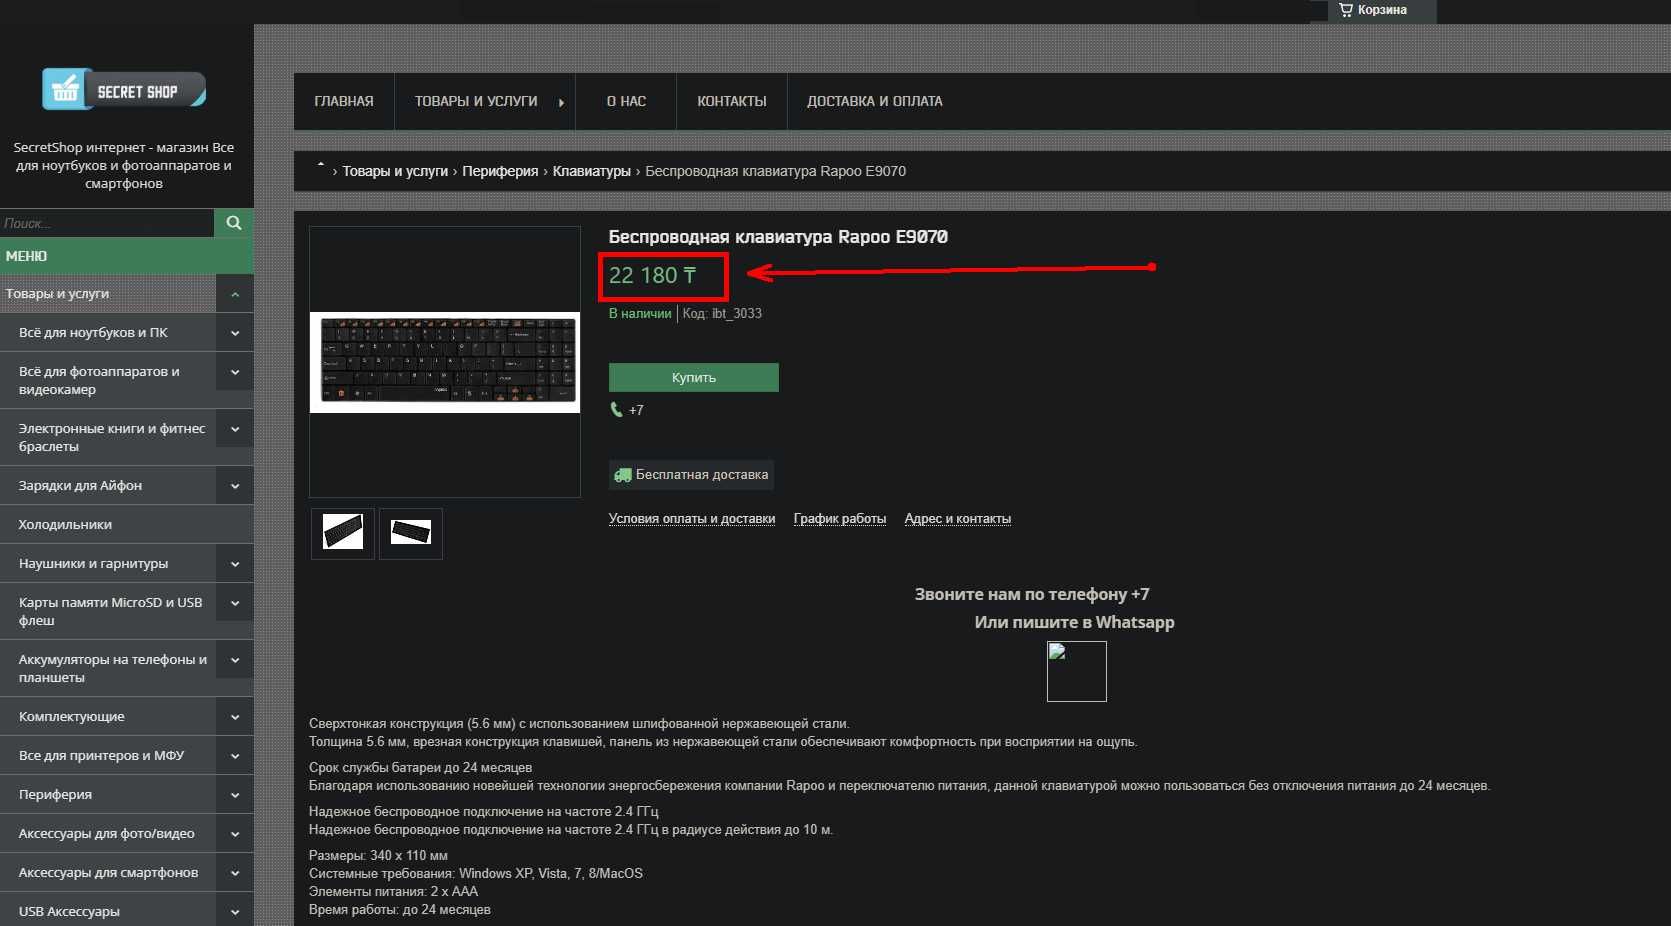Open Комплектующие category
The image size is (1671, 926).
71,717
